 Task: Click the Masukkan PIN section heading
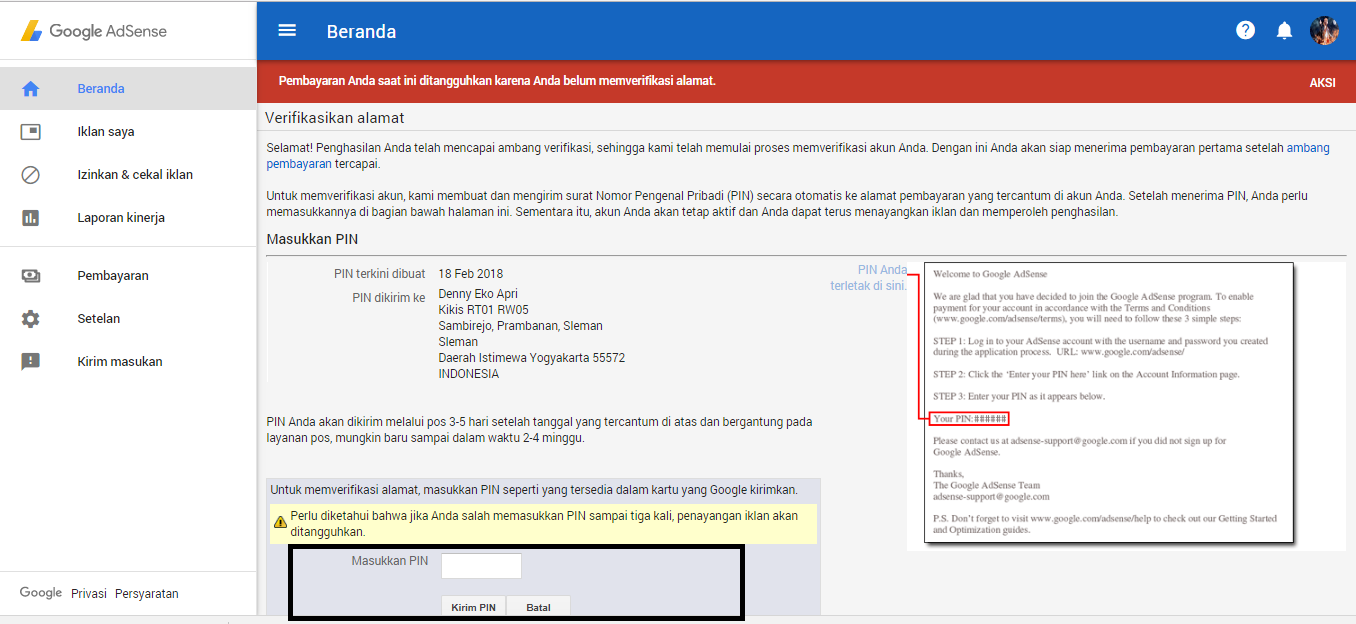(312, 239)
